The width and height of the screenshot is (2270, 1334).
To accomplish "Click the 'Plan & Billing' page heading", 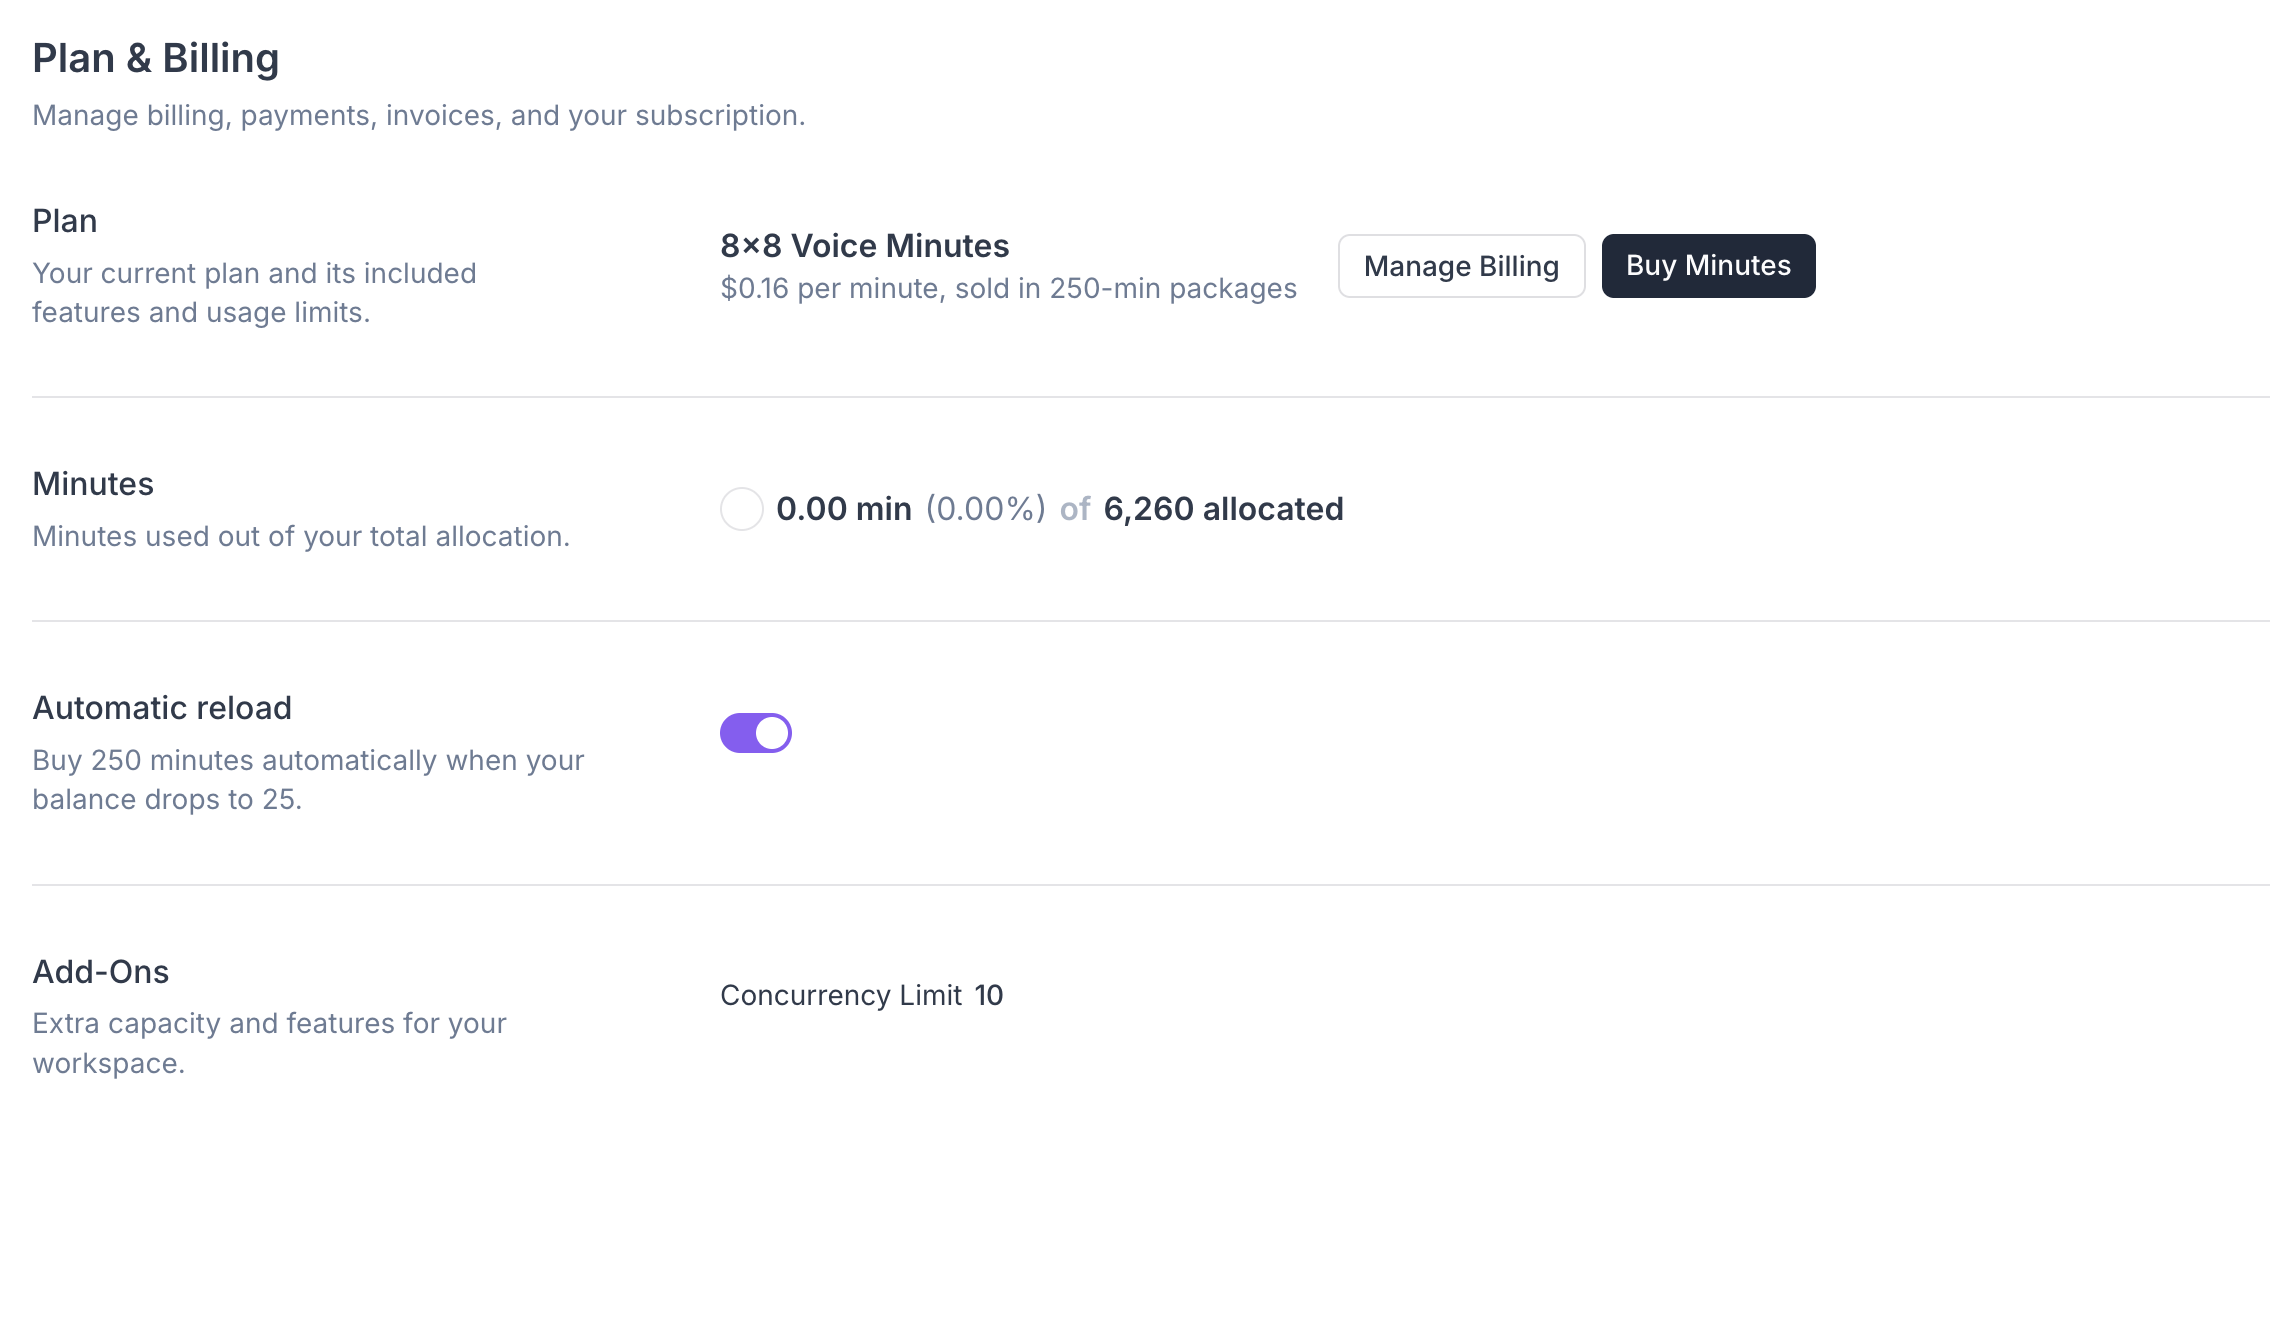I will pos(156,58).
